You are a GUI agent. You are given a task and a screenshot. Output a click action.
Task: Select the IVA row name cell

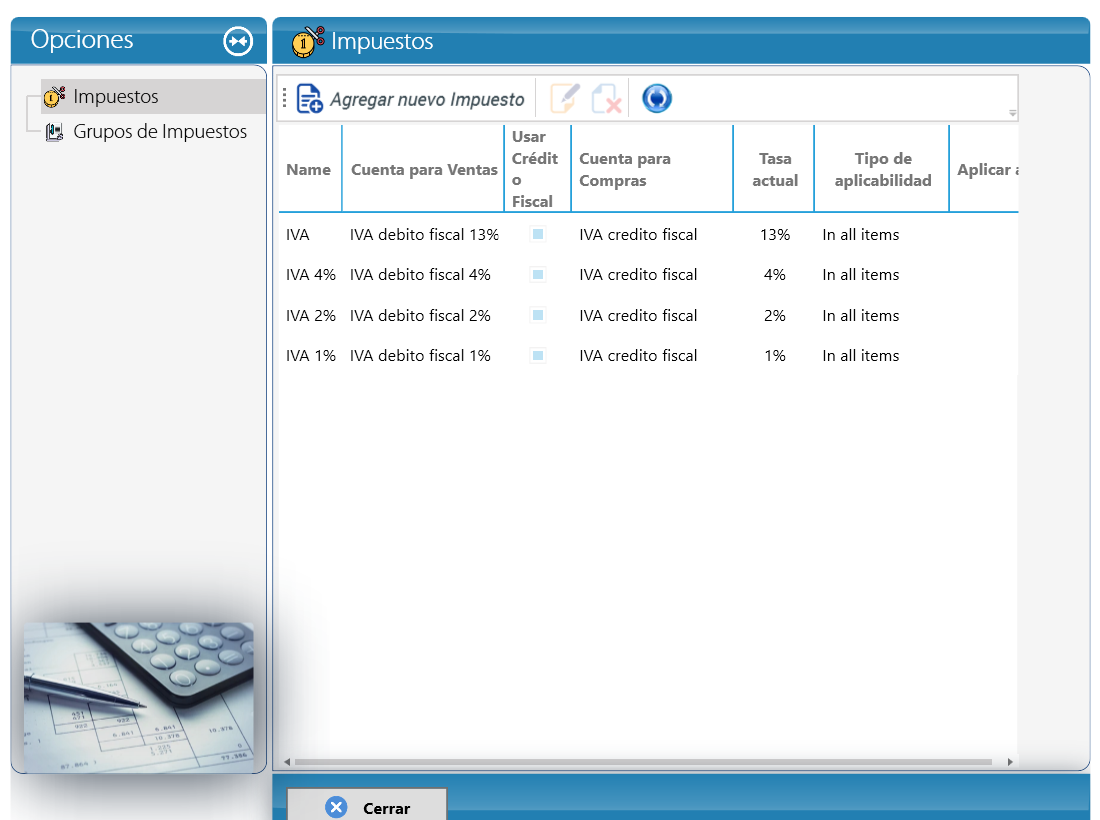(297, 234)
